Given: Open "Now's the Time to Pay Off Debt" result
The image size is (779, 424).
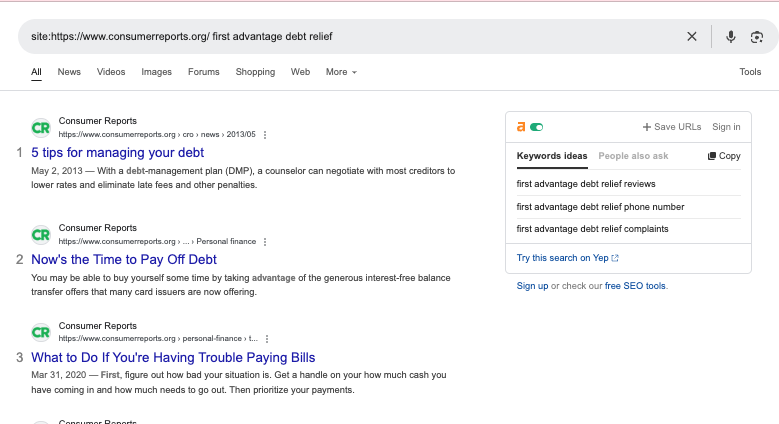Looking at the screenshot, I should (124, 259).
